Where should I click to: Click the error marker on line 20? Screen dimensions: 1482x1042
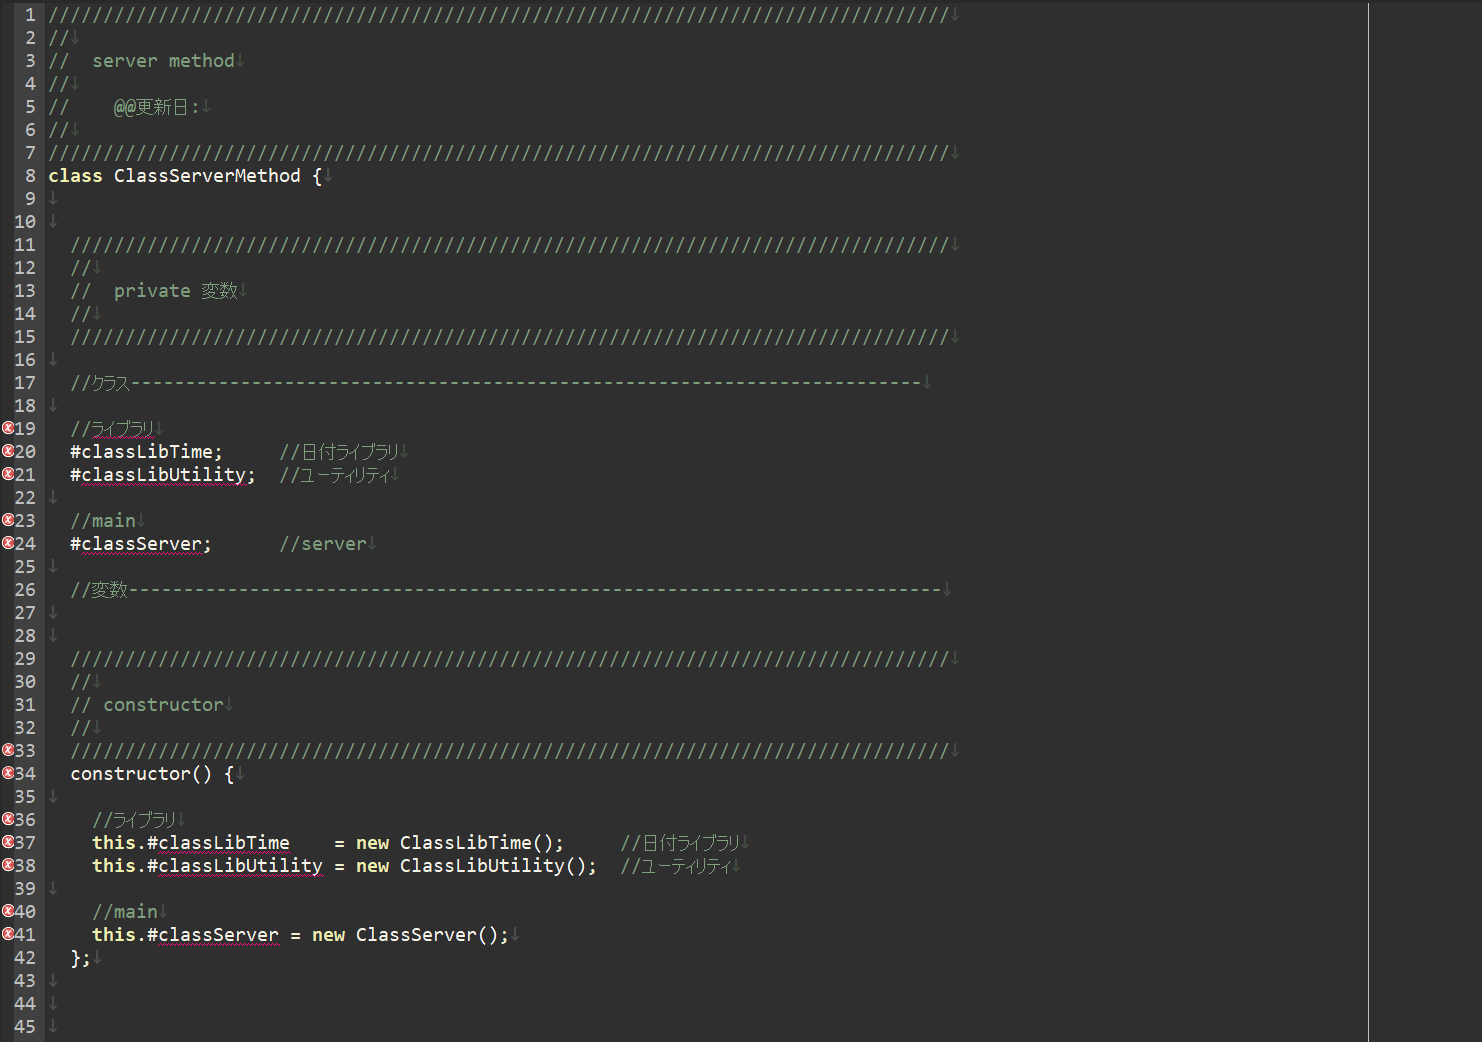pyautogui.click(x=8, y=451)
